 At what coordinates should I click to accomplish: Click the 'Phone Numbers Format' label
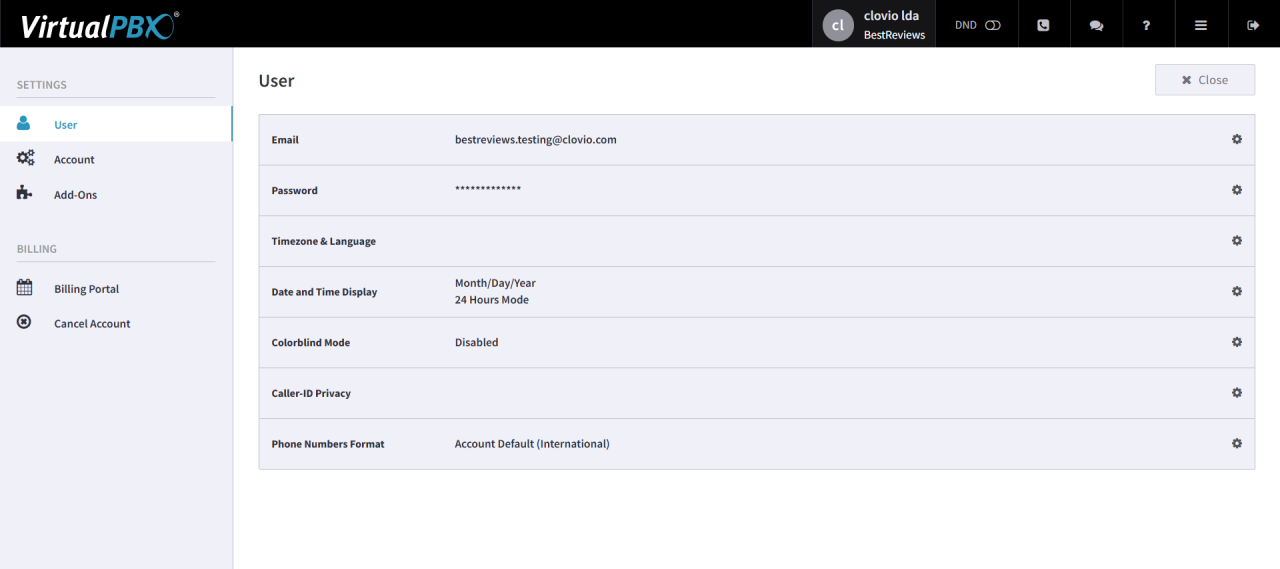click(x=328, y=444)
